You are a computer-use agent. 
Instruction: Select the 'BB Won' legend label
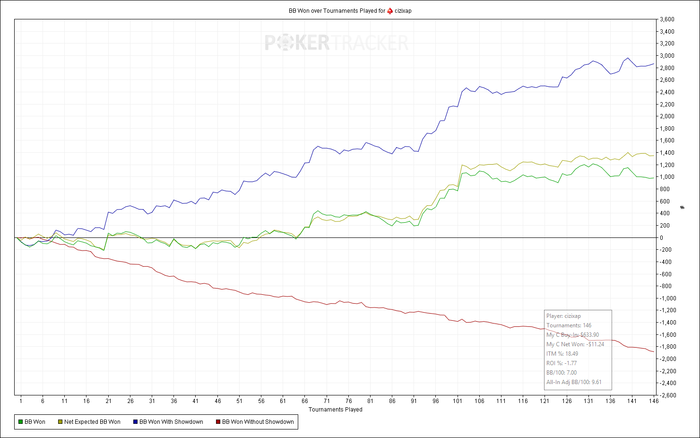[35, 422]
